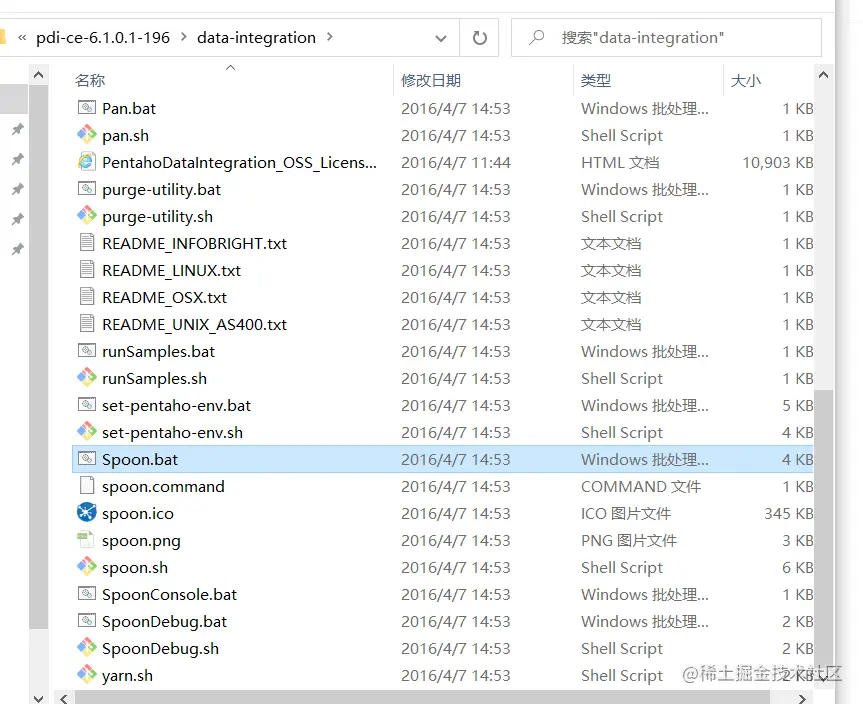Image resolution: width=863 pixels, height=704 pixels.
Task: Click the horizontal scrollbar left arrow
Action: (64, 698)
